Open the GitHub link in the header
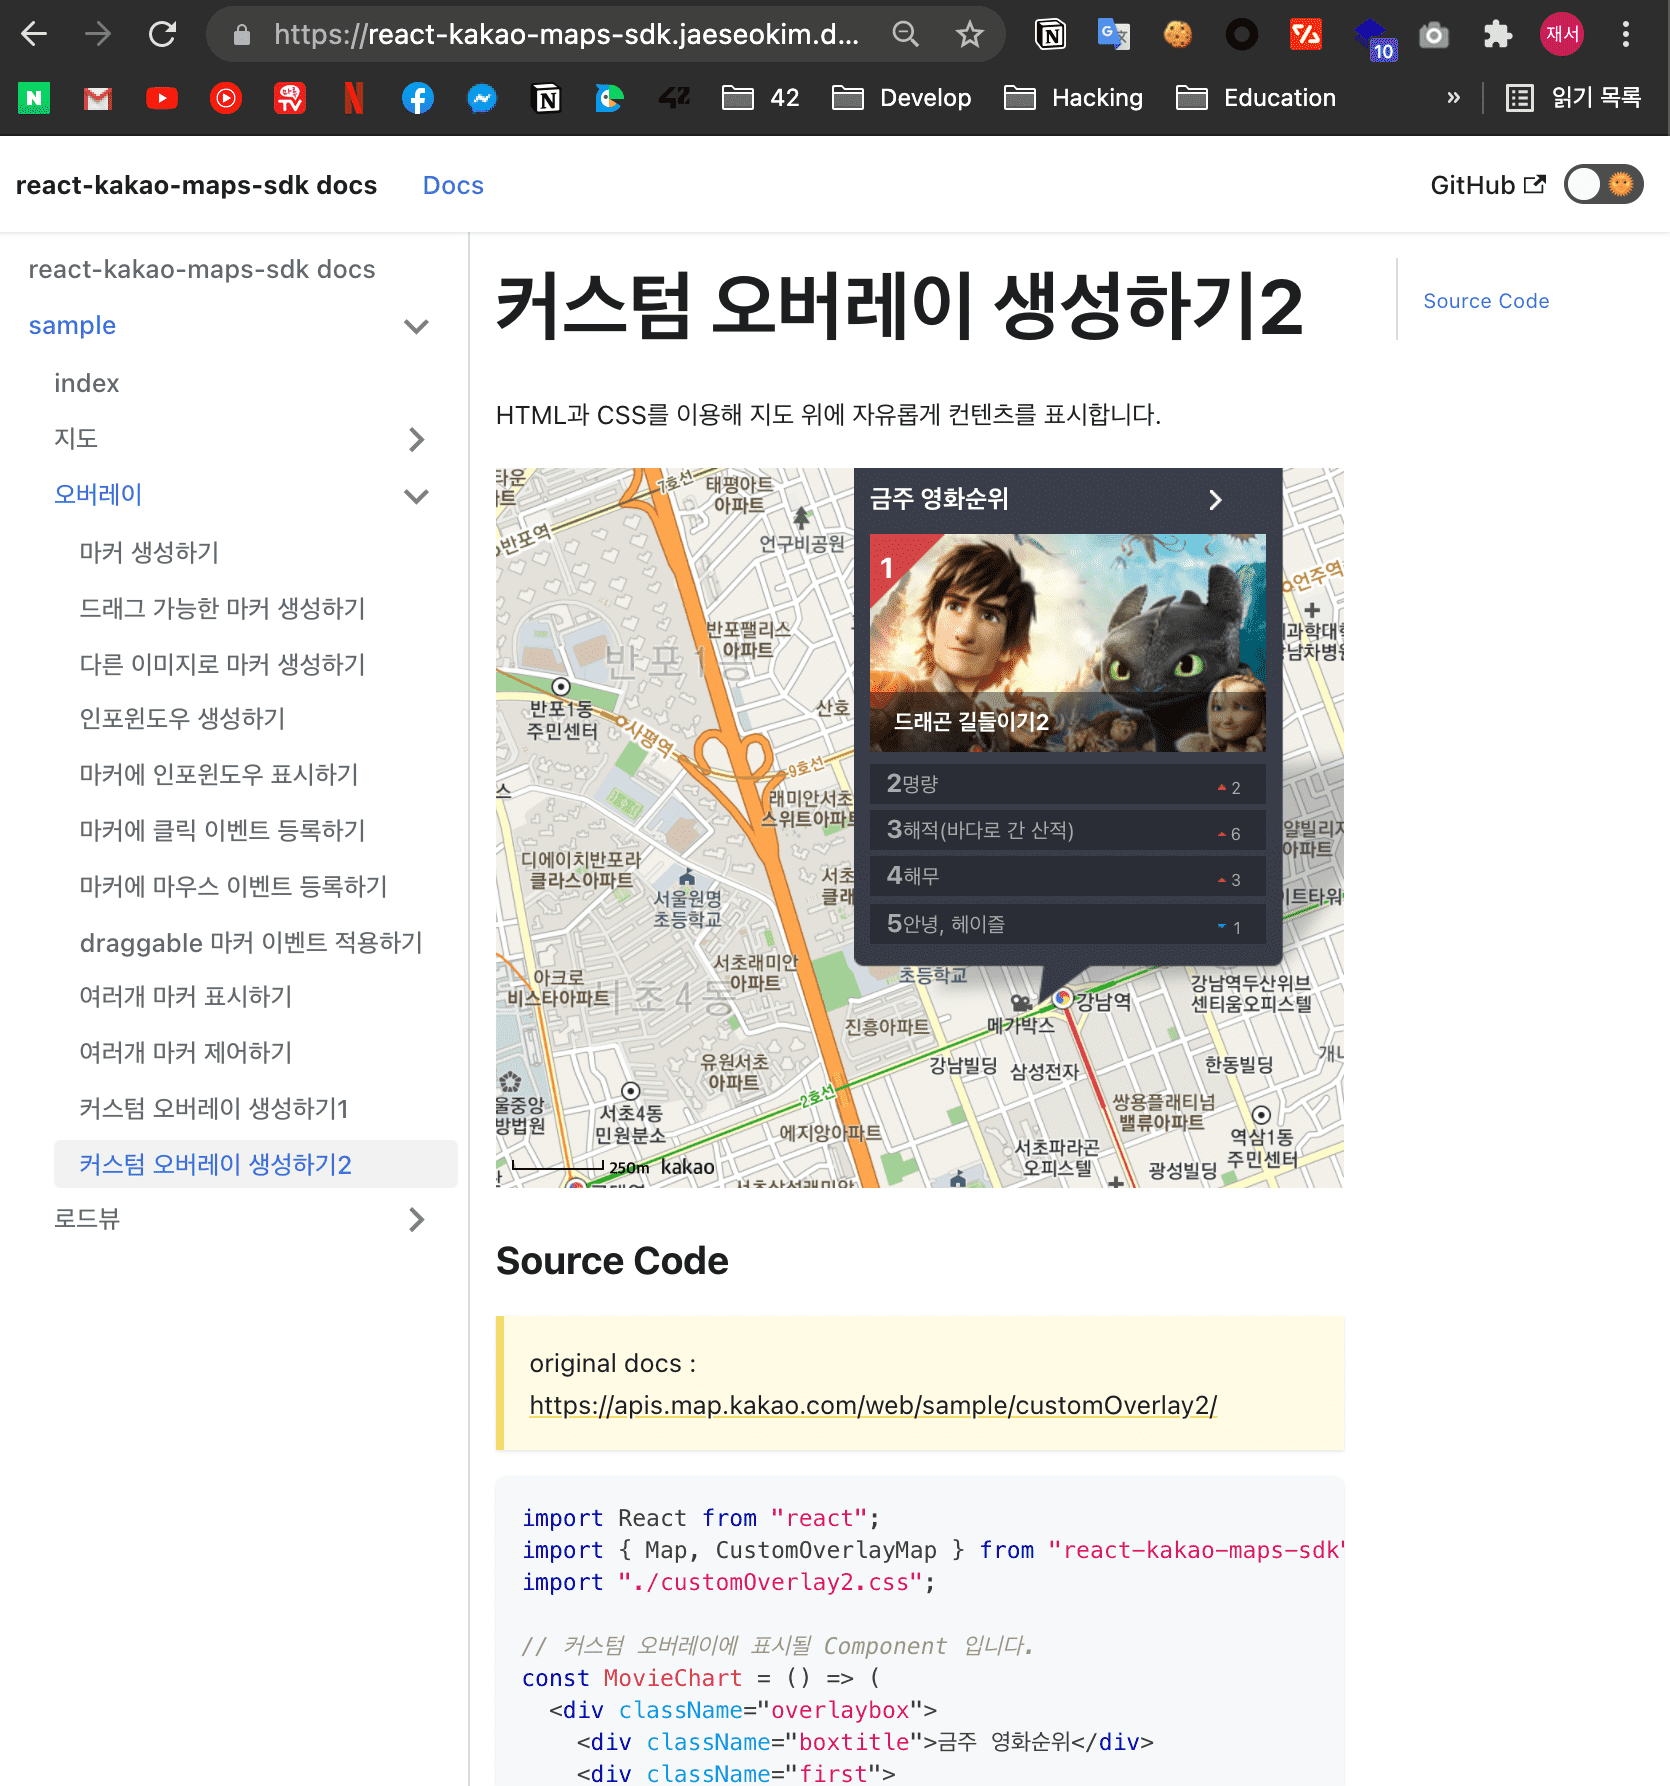Screen dimensions: 1670x1786 point(1488,184)
